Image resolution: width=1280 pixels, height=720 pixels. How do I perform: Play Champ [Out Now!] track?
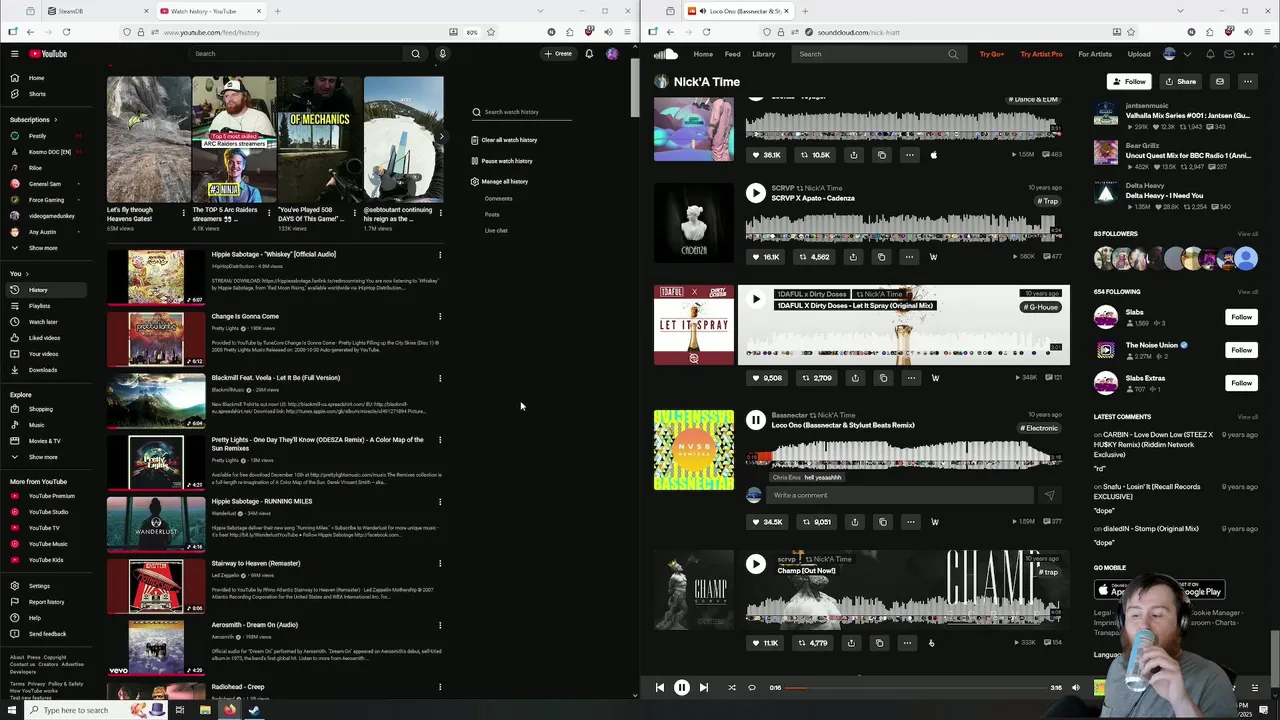point(756,564)
